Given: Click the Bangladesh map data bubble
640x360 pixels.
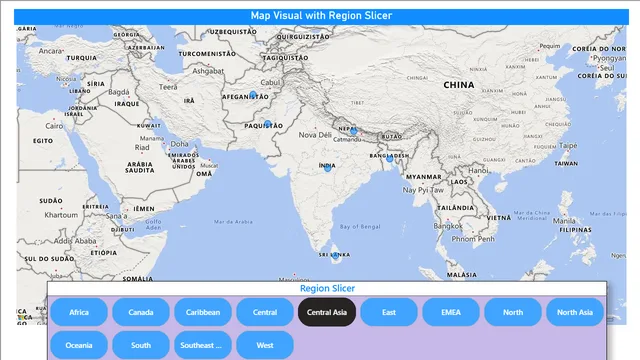Looking at the screenshot, I should click(390, 158).
